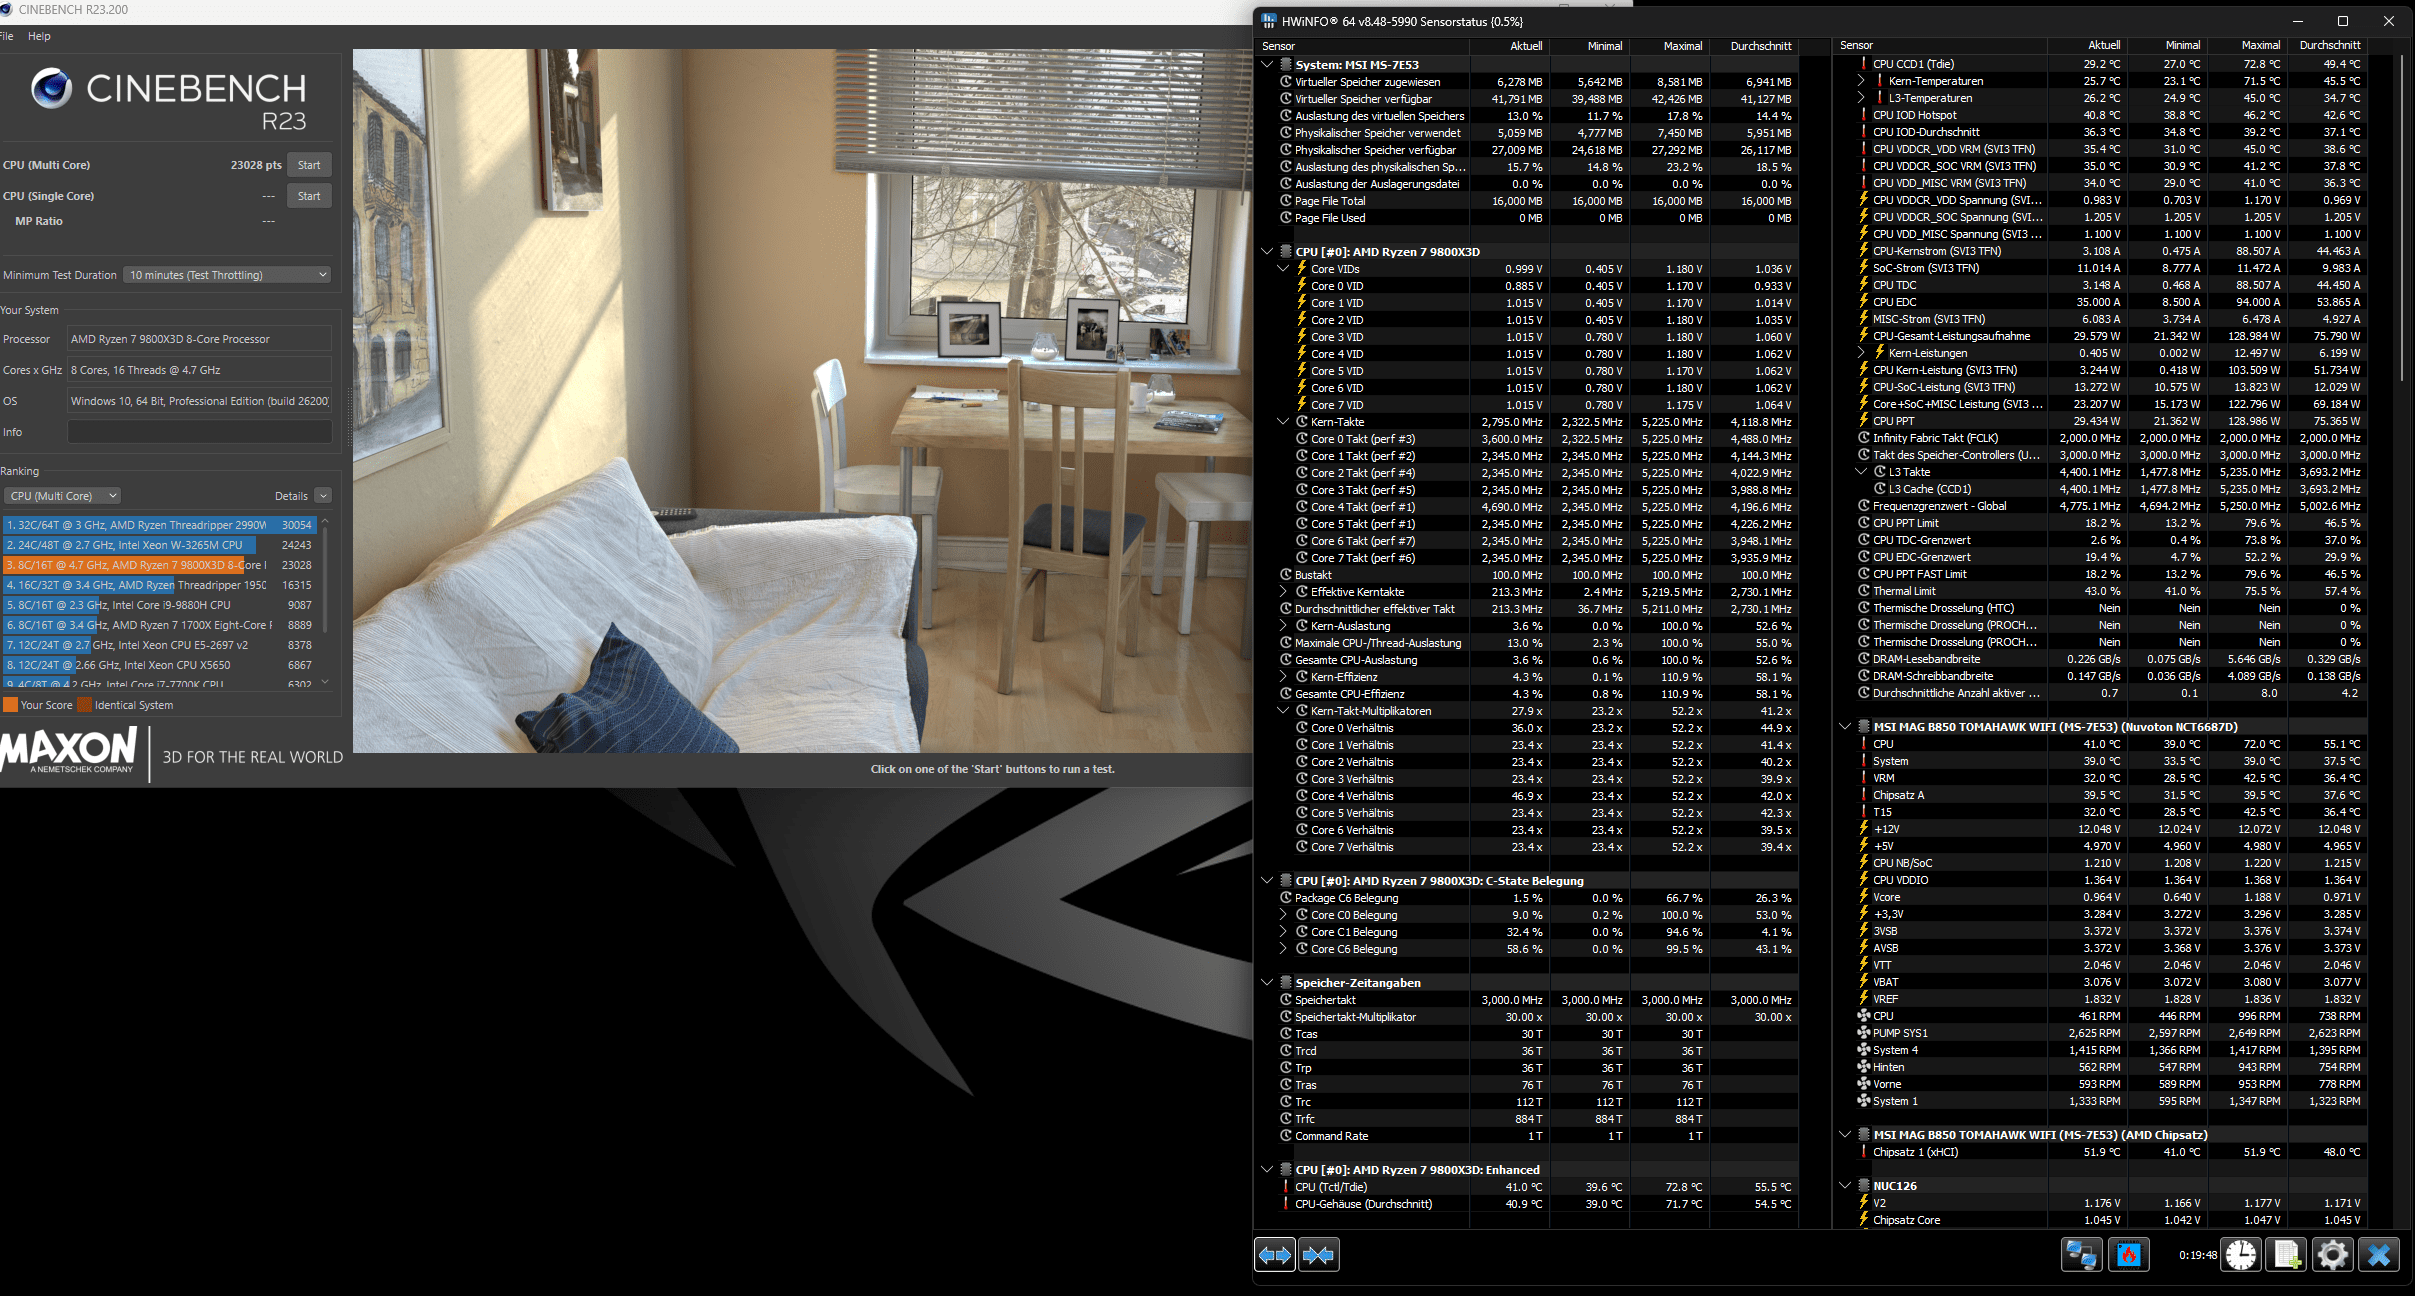Collapse the Kern-Takt-Multiplikatoren node
The width and height of the screenshot is (2415, 1296).
point(1283,711)
